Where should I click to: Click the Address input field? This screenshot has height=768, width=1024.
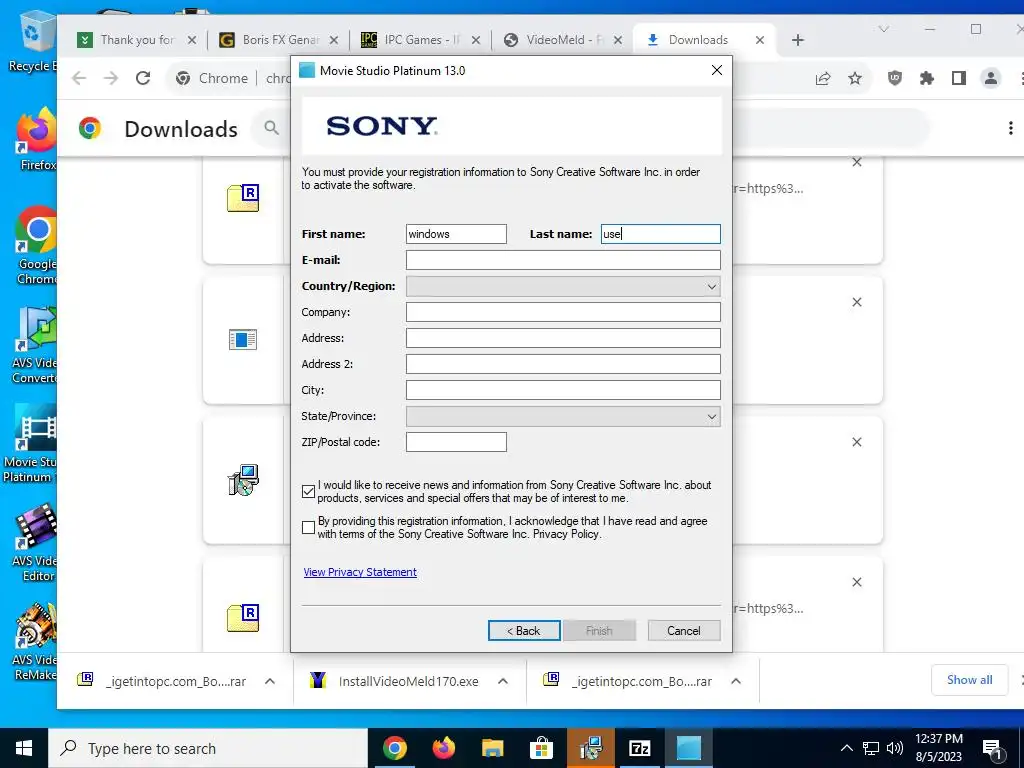pos(563,338)
